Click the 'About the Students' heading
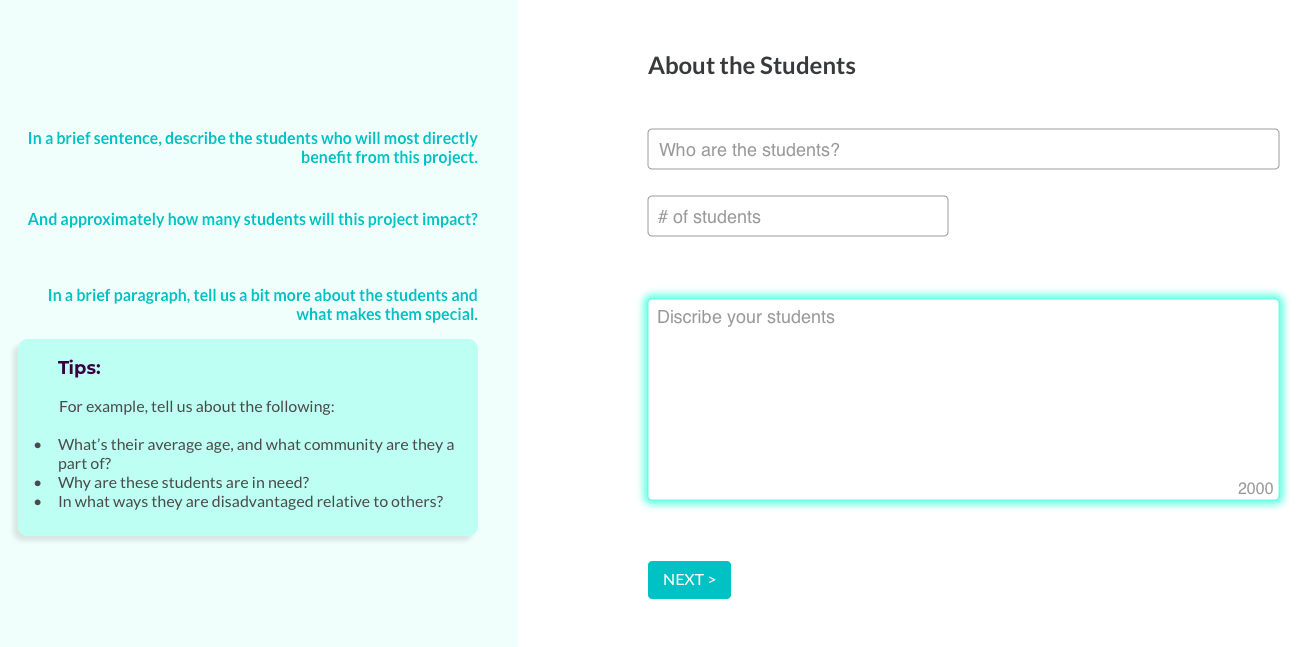The width and height of the screenshot is (1310, 647). 751,66
